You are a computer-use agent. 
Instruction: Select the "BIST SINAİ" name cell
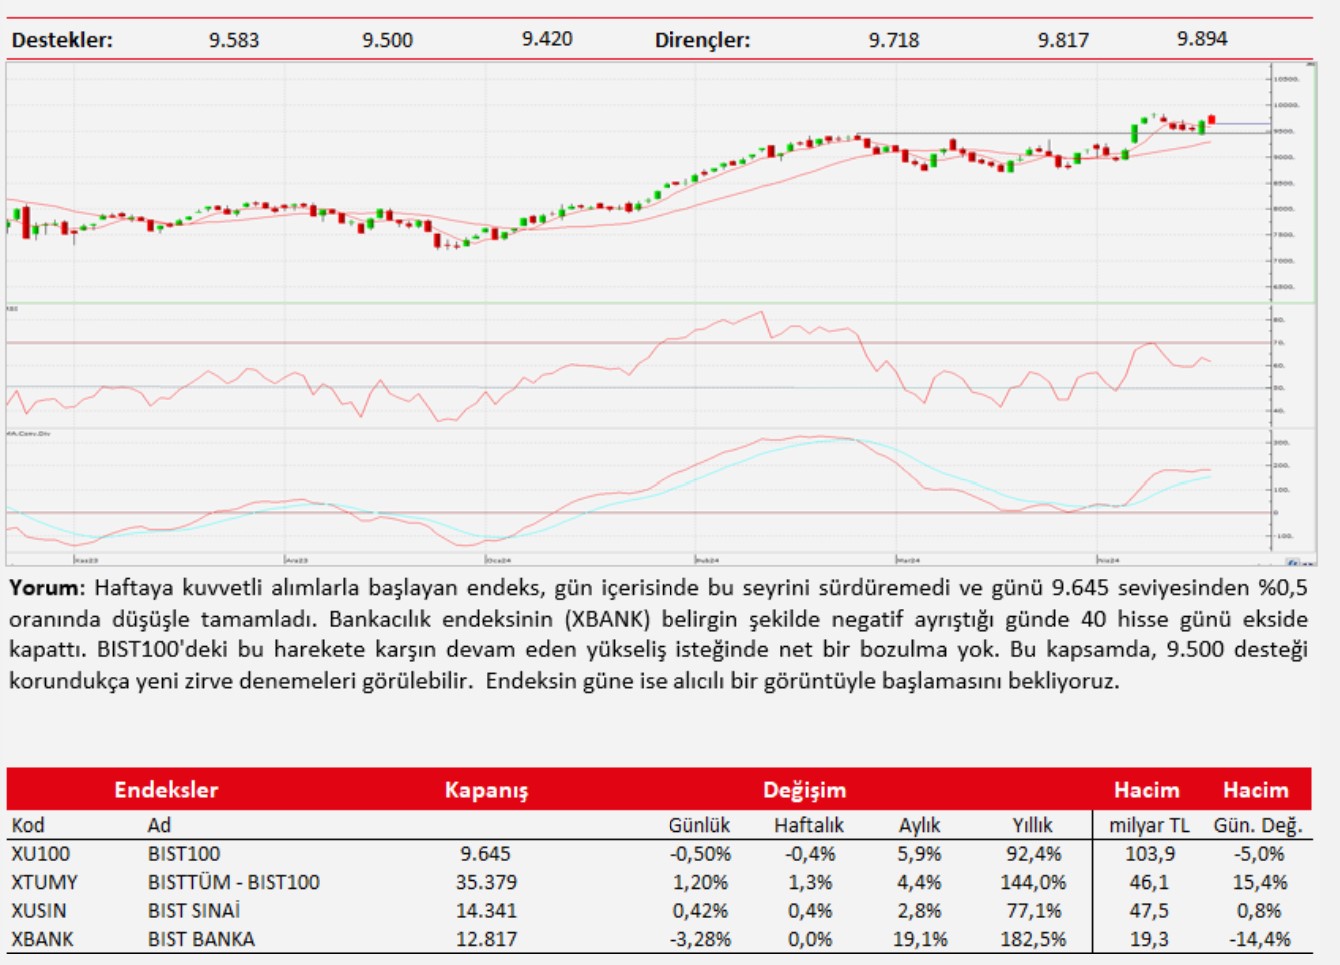[194, 911]
